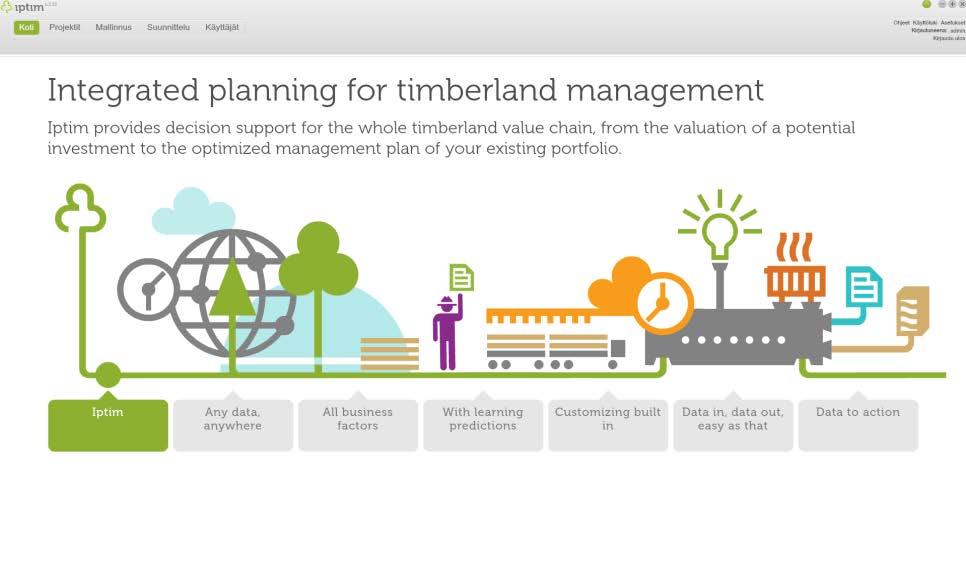The image size is (966, 581).
Task: Click the green status indicator icon
Action: pyautogui.click(x=927, y=4)
